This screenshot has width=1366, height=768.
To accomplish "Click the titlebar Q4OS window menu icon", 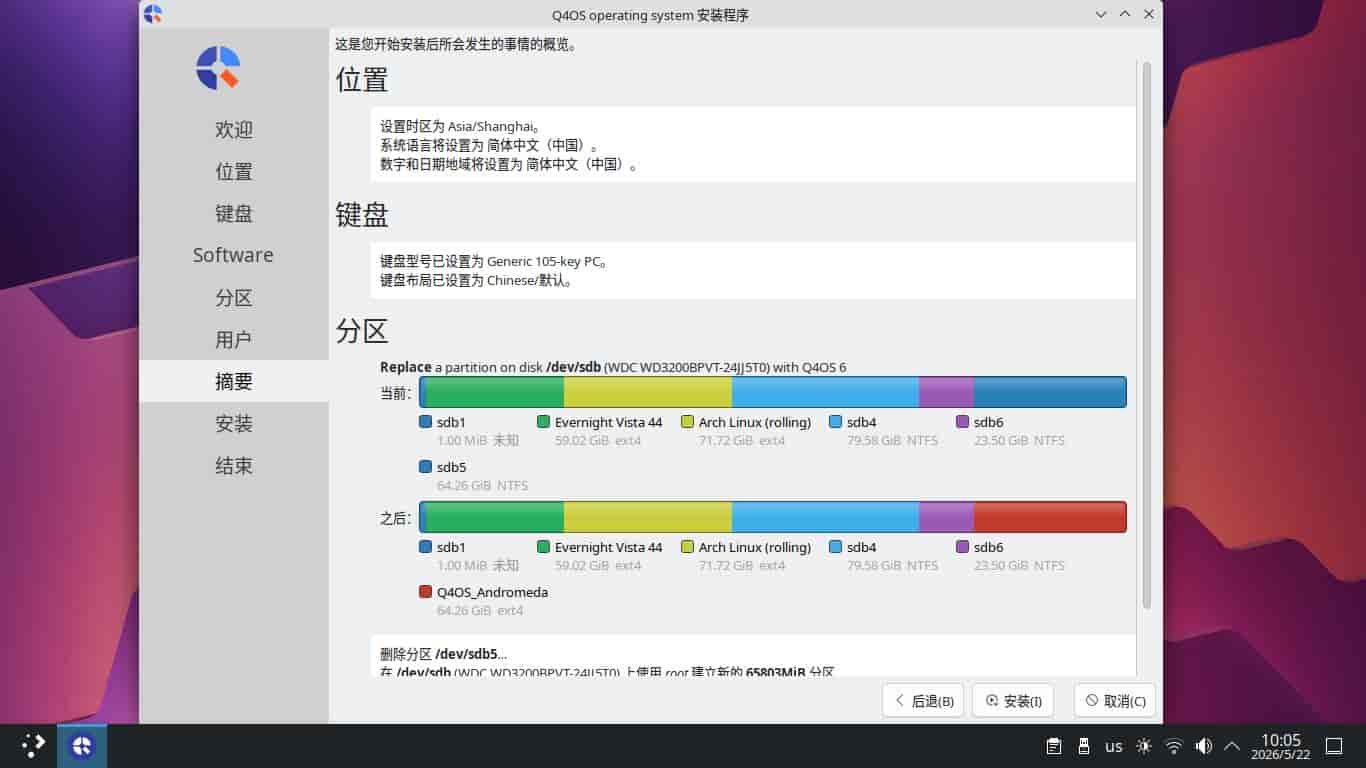I will pos(153,14).
